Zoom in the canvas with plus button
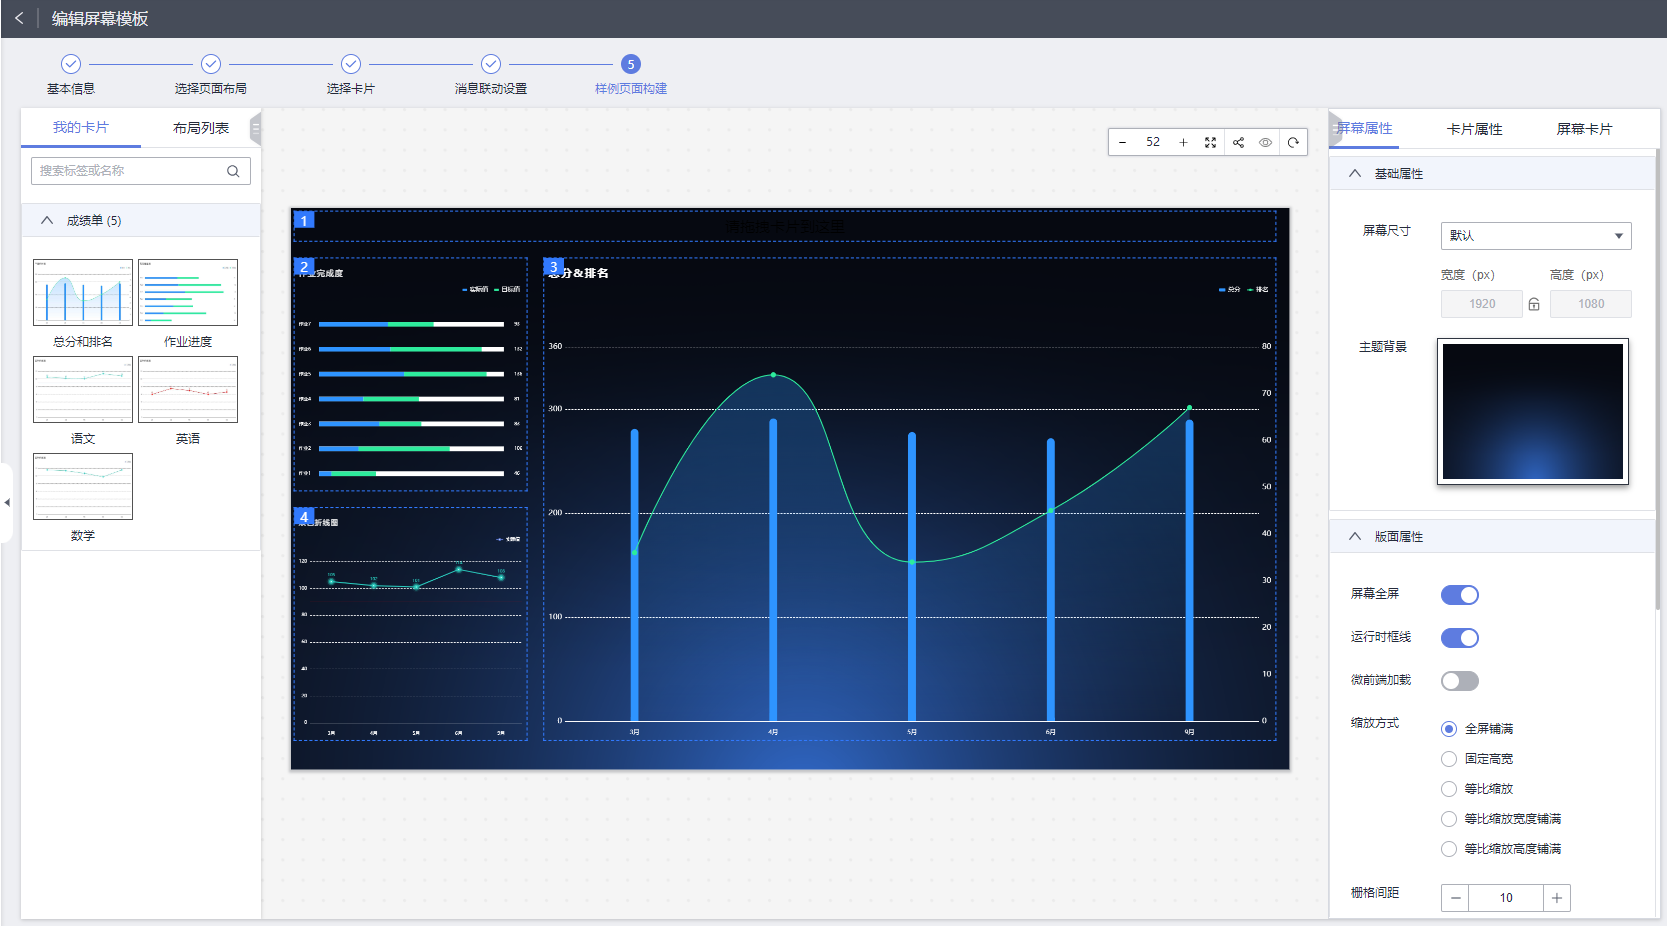The height and width of the screenshot is (926, 1667). pyautogui.click(x=1183, y=143)
